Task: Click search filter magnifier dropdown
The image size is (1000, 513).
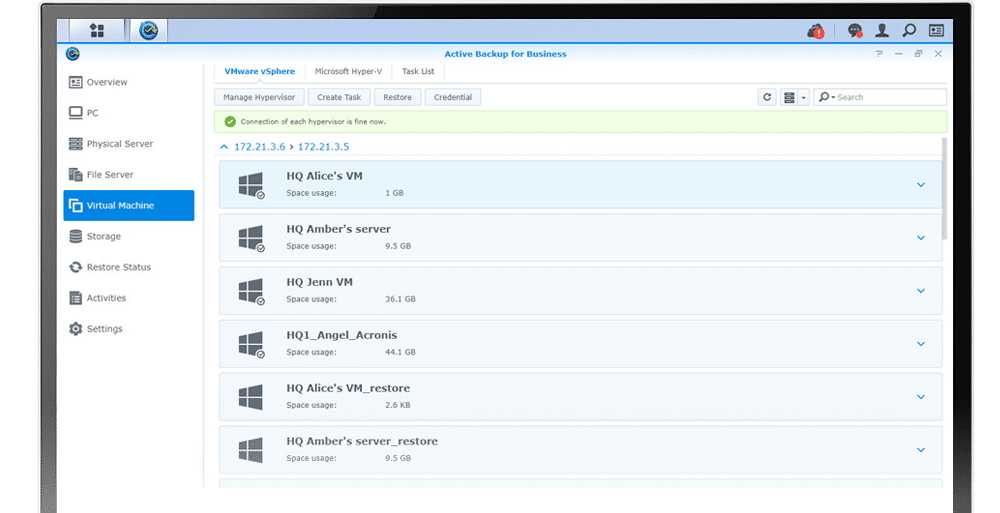Action: 827,97
